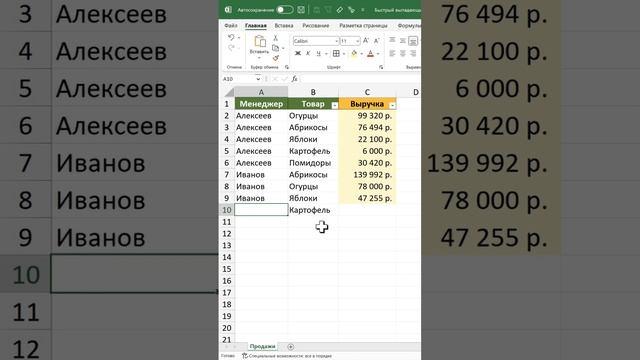Toggle Italic formatting (К)
640x360 pixels.
308,53
